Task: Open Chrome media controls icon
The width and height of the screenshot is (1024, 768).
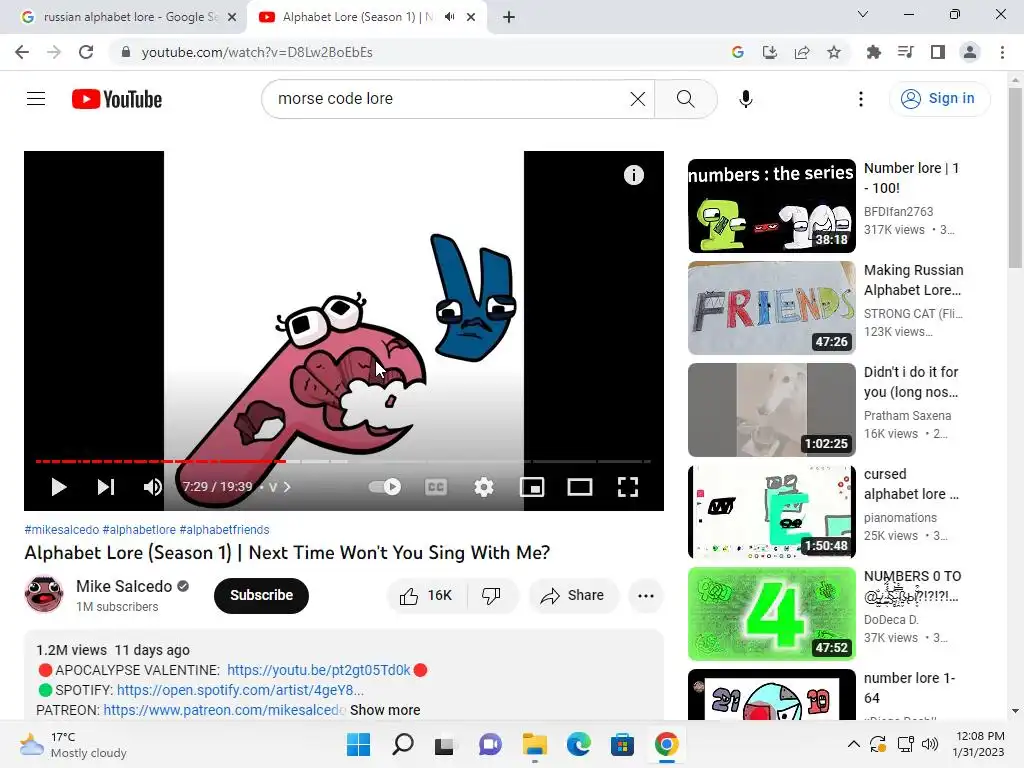Action: [x=905, y=52]
